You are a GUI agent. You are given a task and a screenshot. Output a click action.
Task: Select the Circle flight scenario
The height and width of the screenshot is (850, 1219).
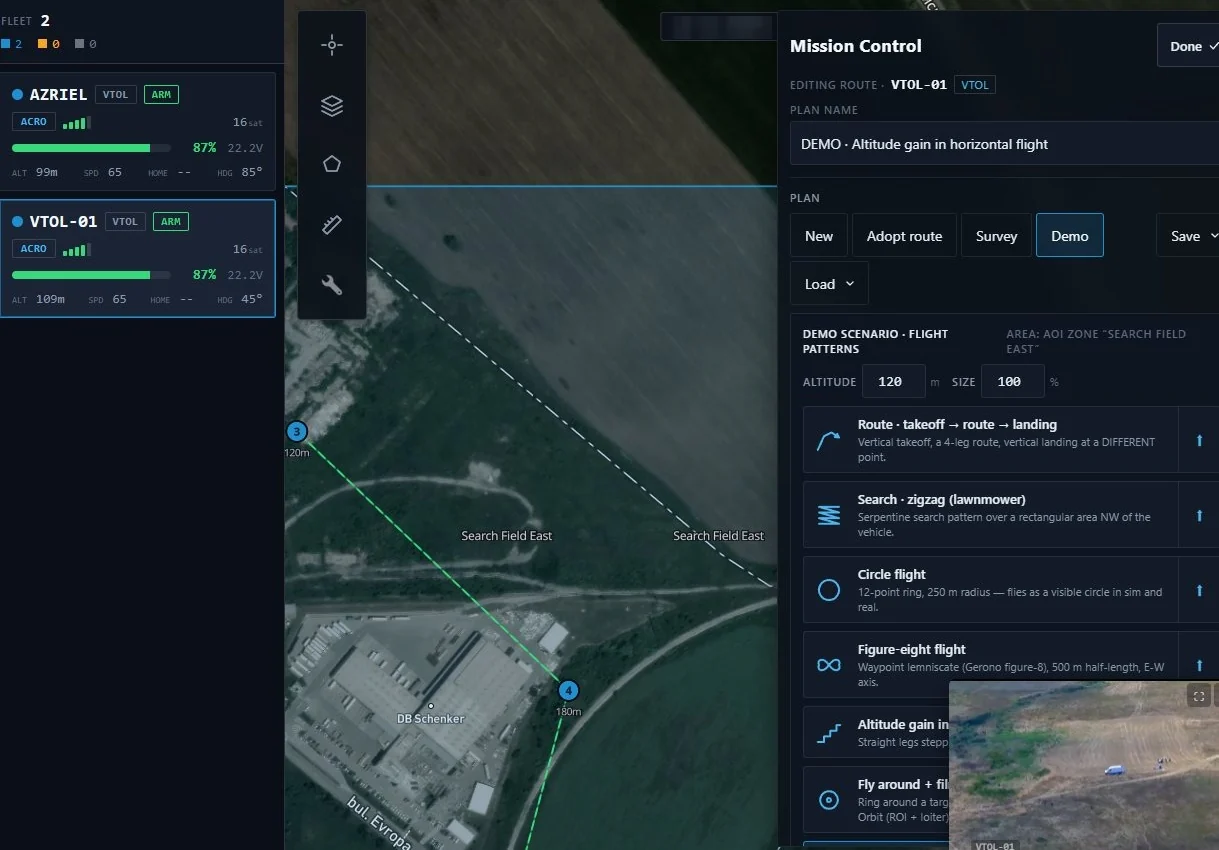(x=991, y=590)
